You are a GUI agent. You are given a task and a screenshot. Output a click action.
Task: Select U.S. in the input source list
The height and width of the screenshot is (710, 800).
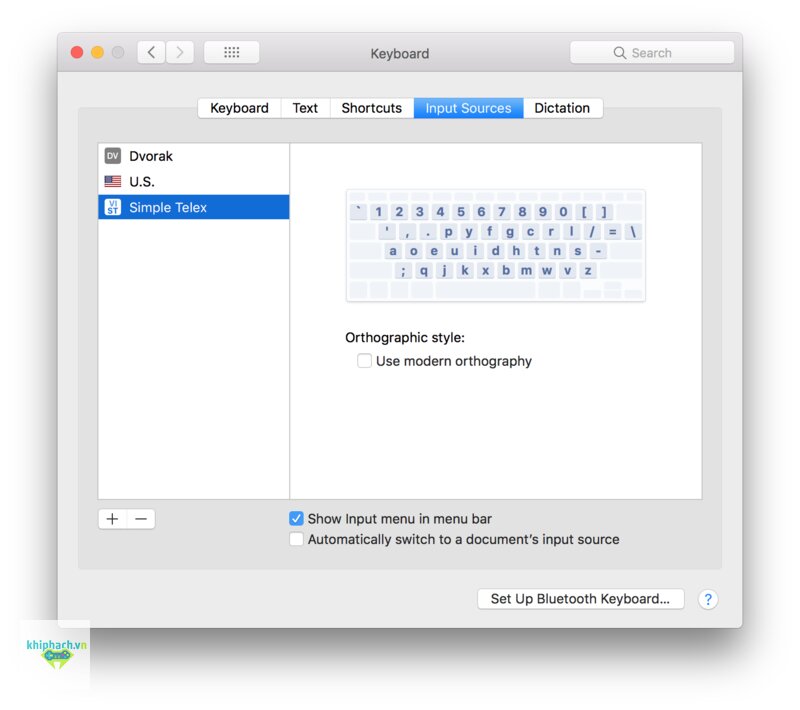click(194, 181)
